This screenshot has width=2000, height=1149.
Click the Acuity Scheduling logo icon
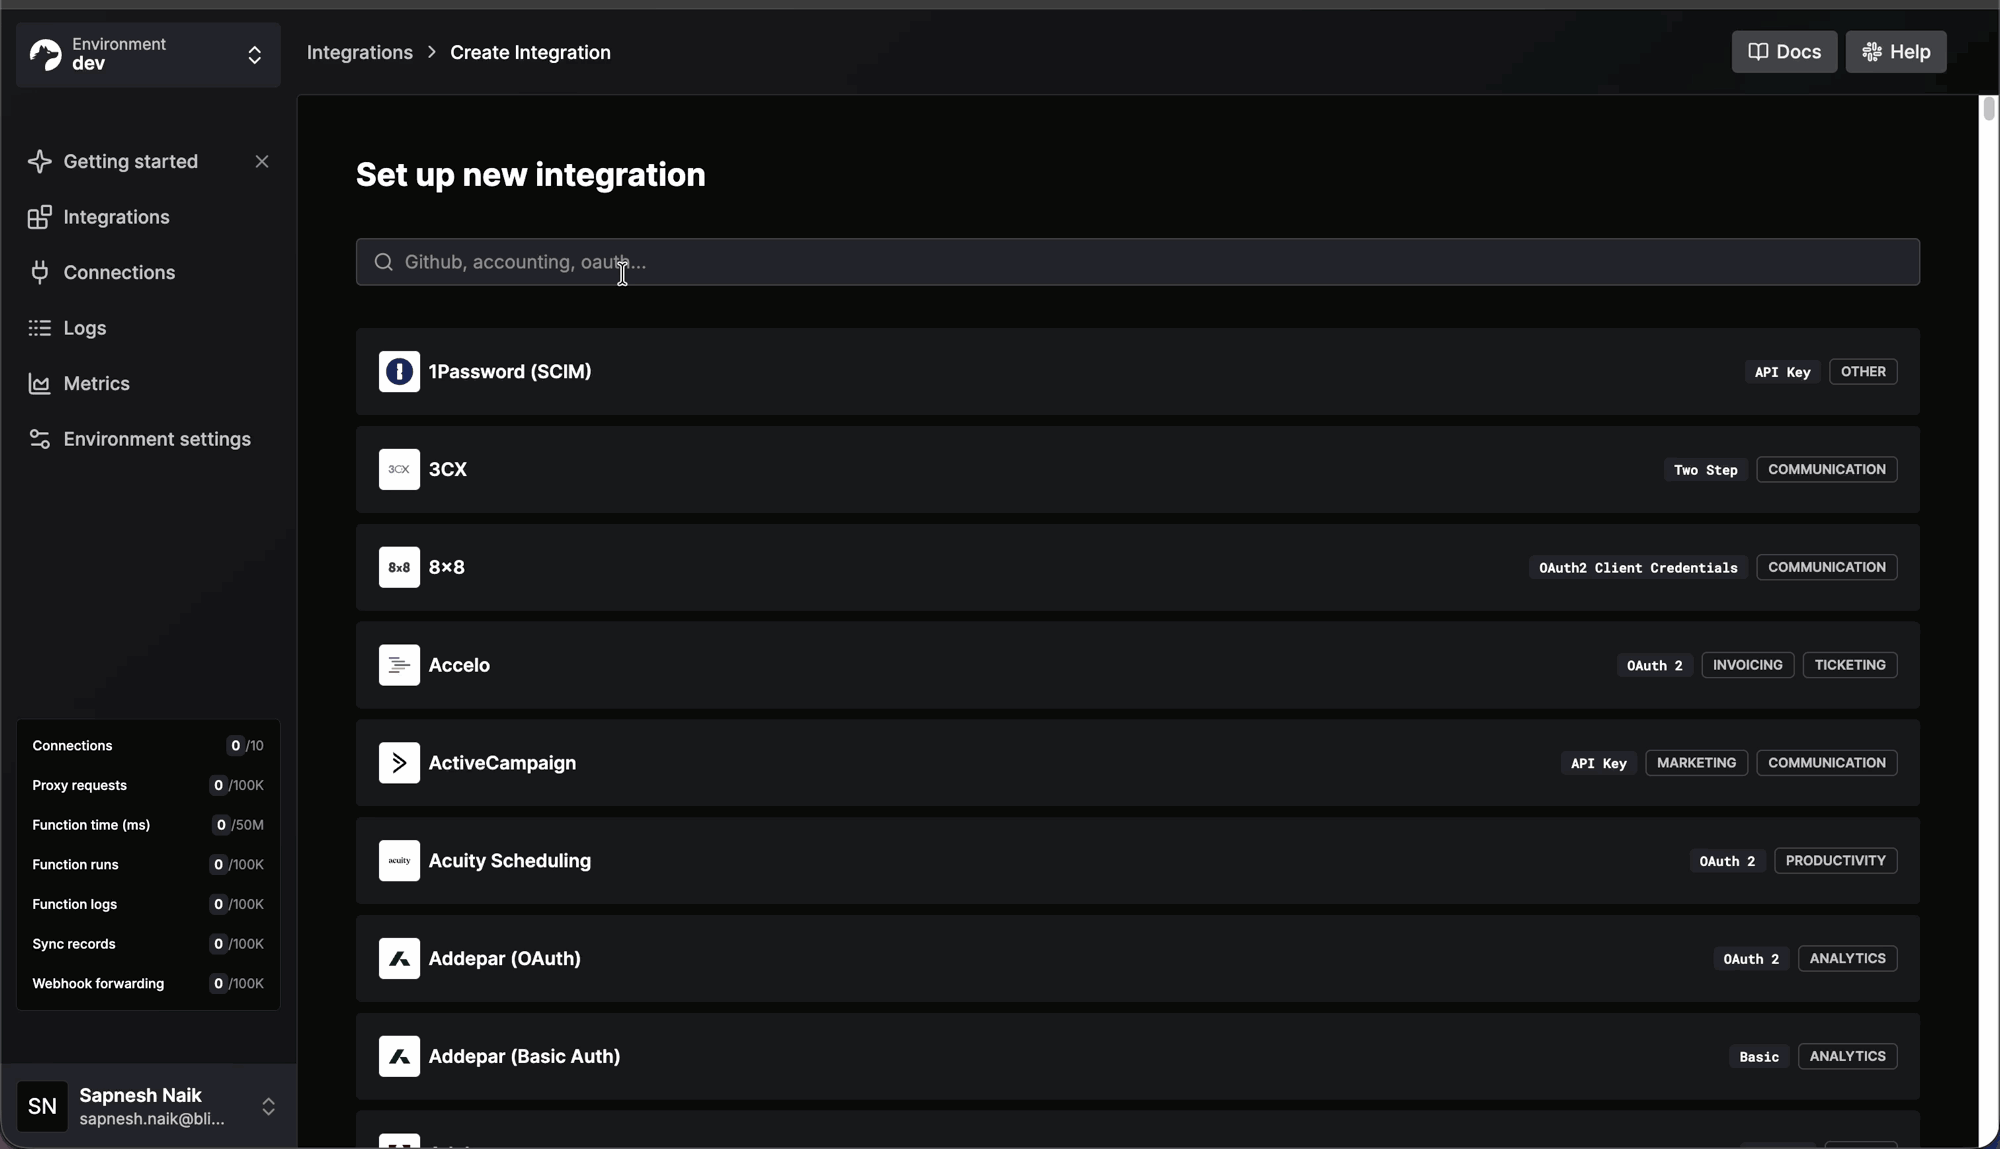pos(399,861)
